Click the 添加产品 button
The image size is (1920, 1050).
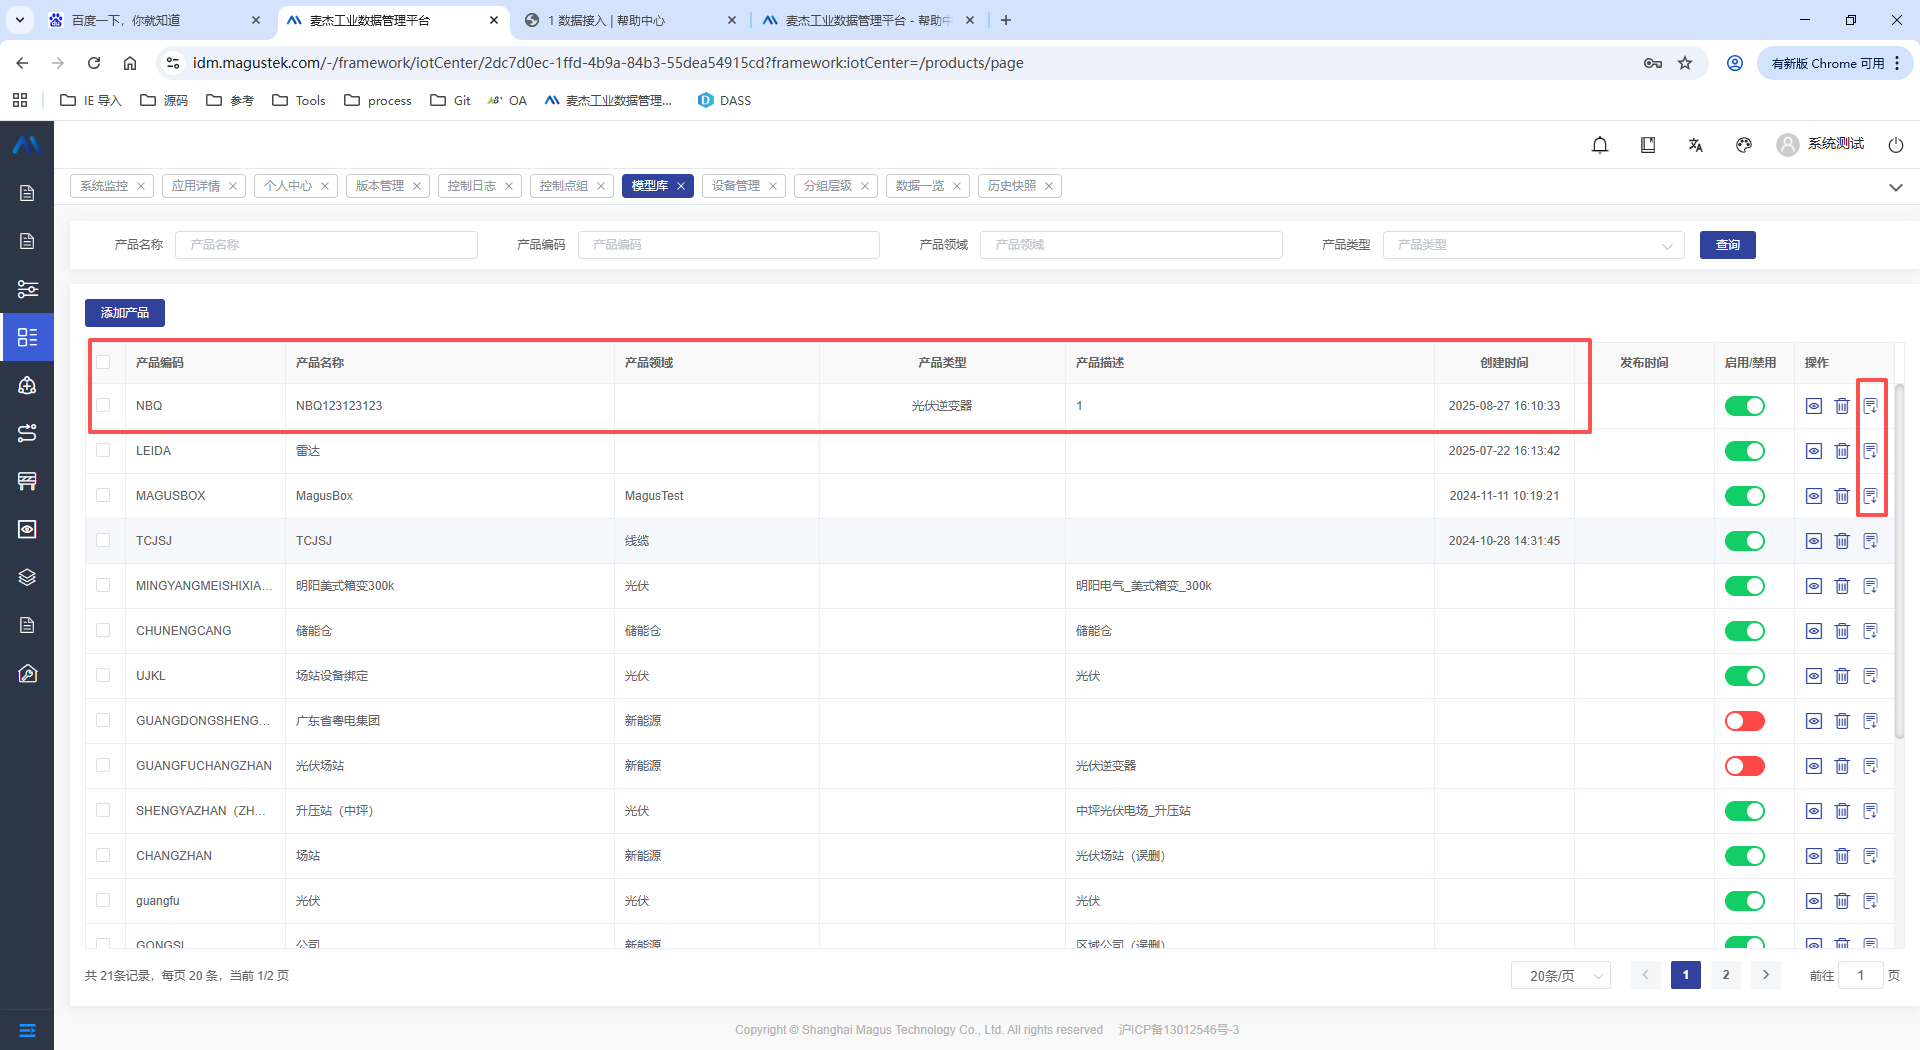coord(125,313)
